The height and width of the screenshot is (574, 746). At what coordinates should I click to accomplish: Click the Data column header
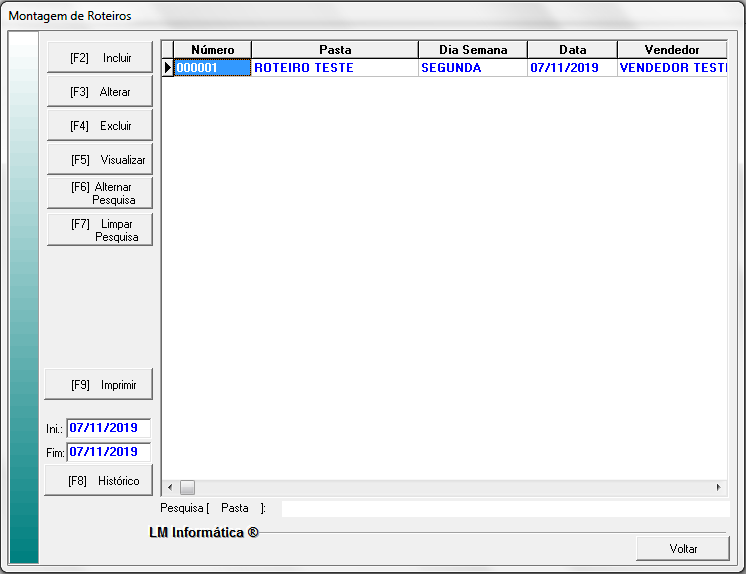572,50
